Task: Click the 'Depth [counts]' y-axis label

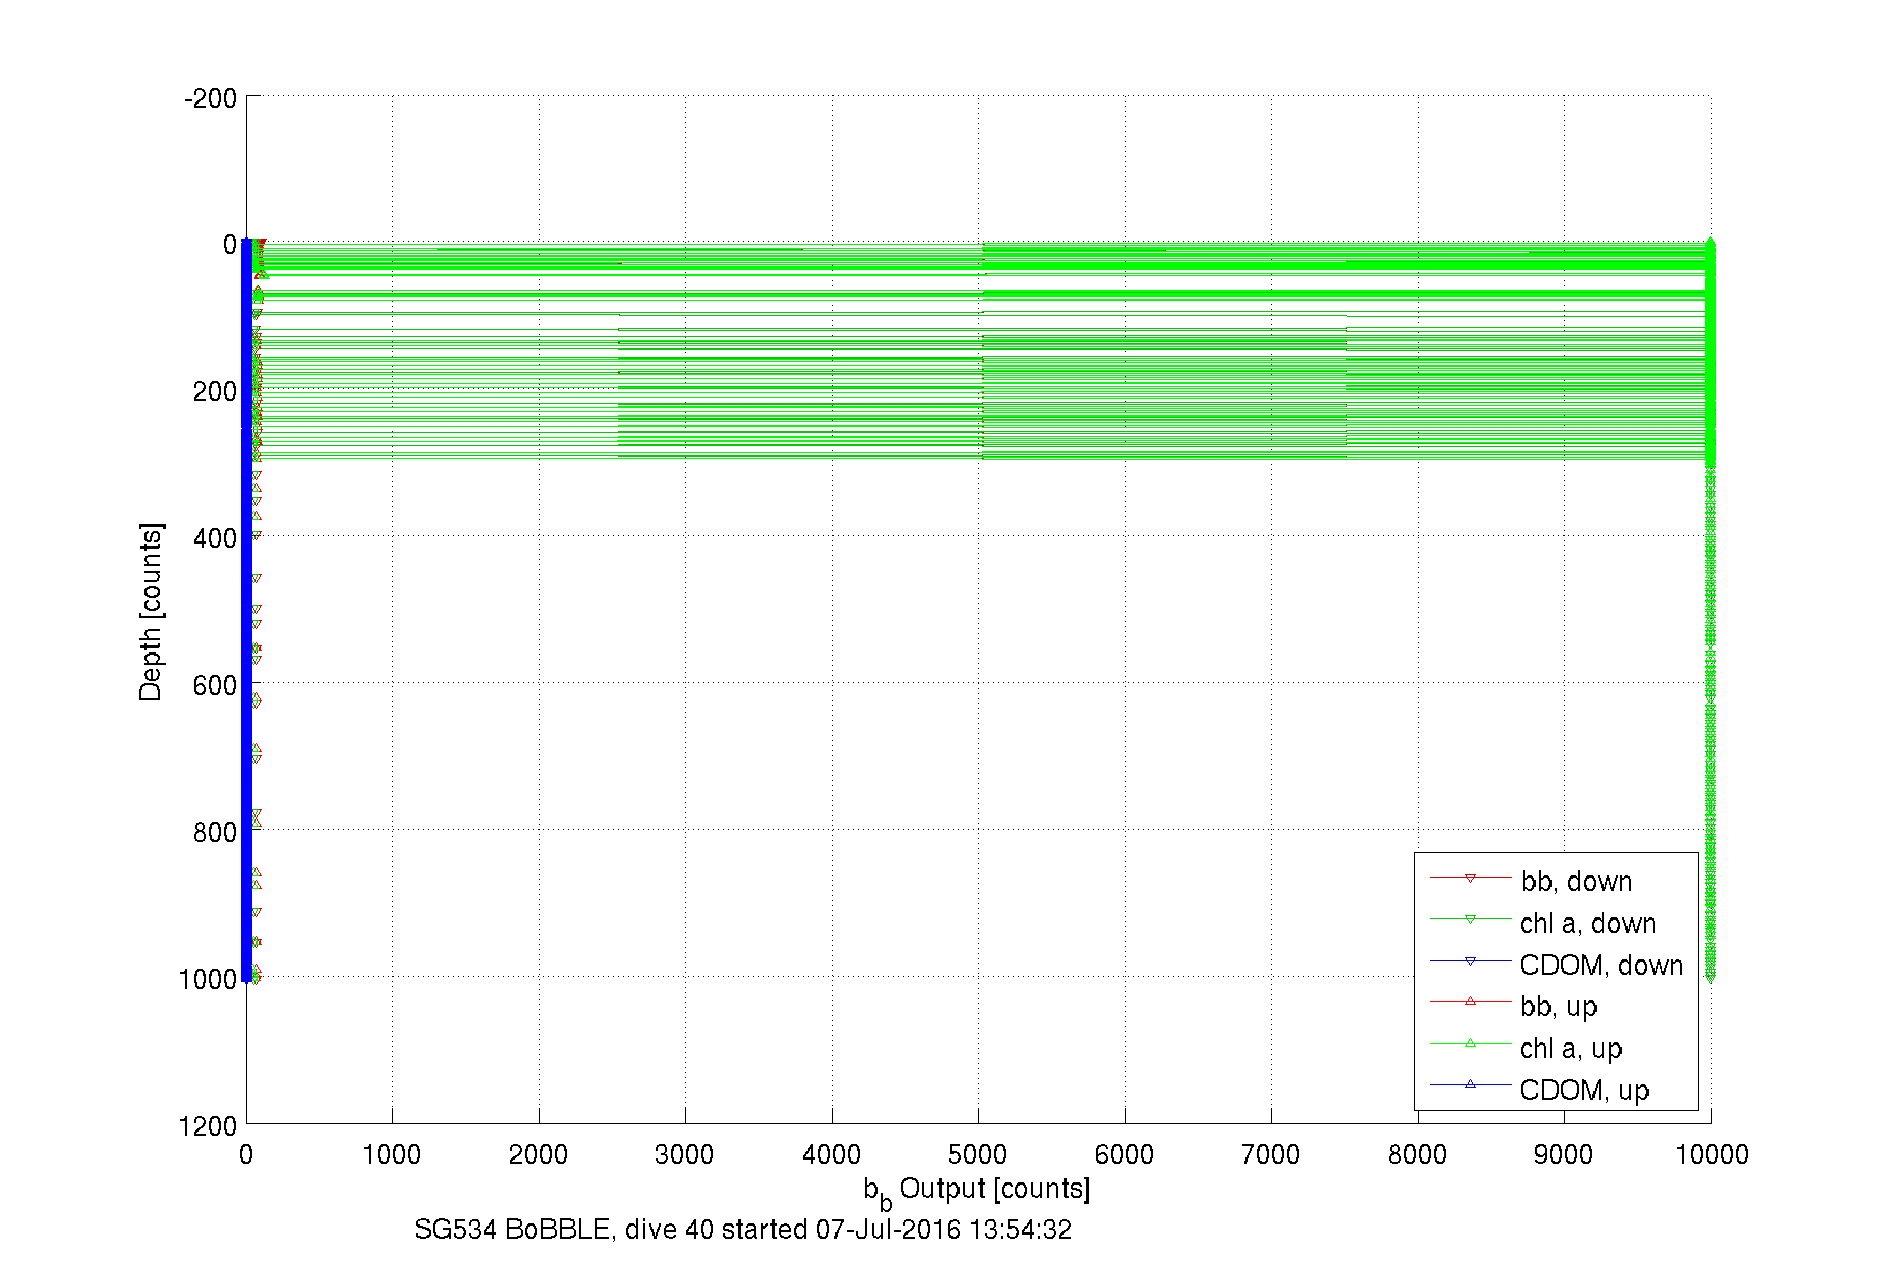Action: tap(150, 611)
